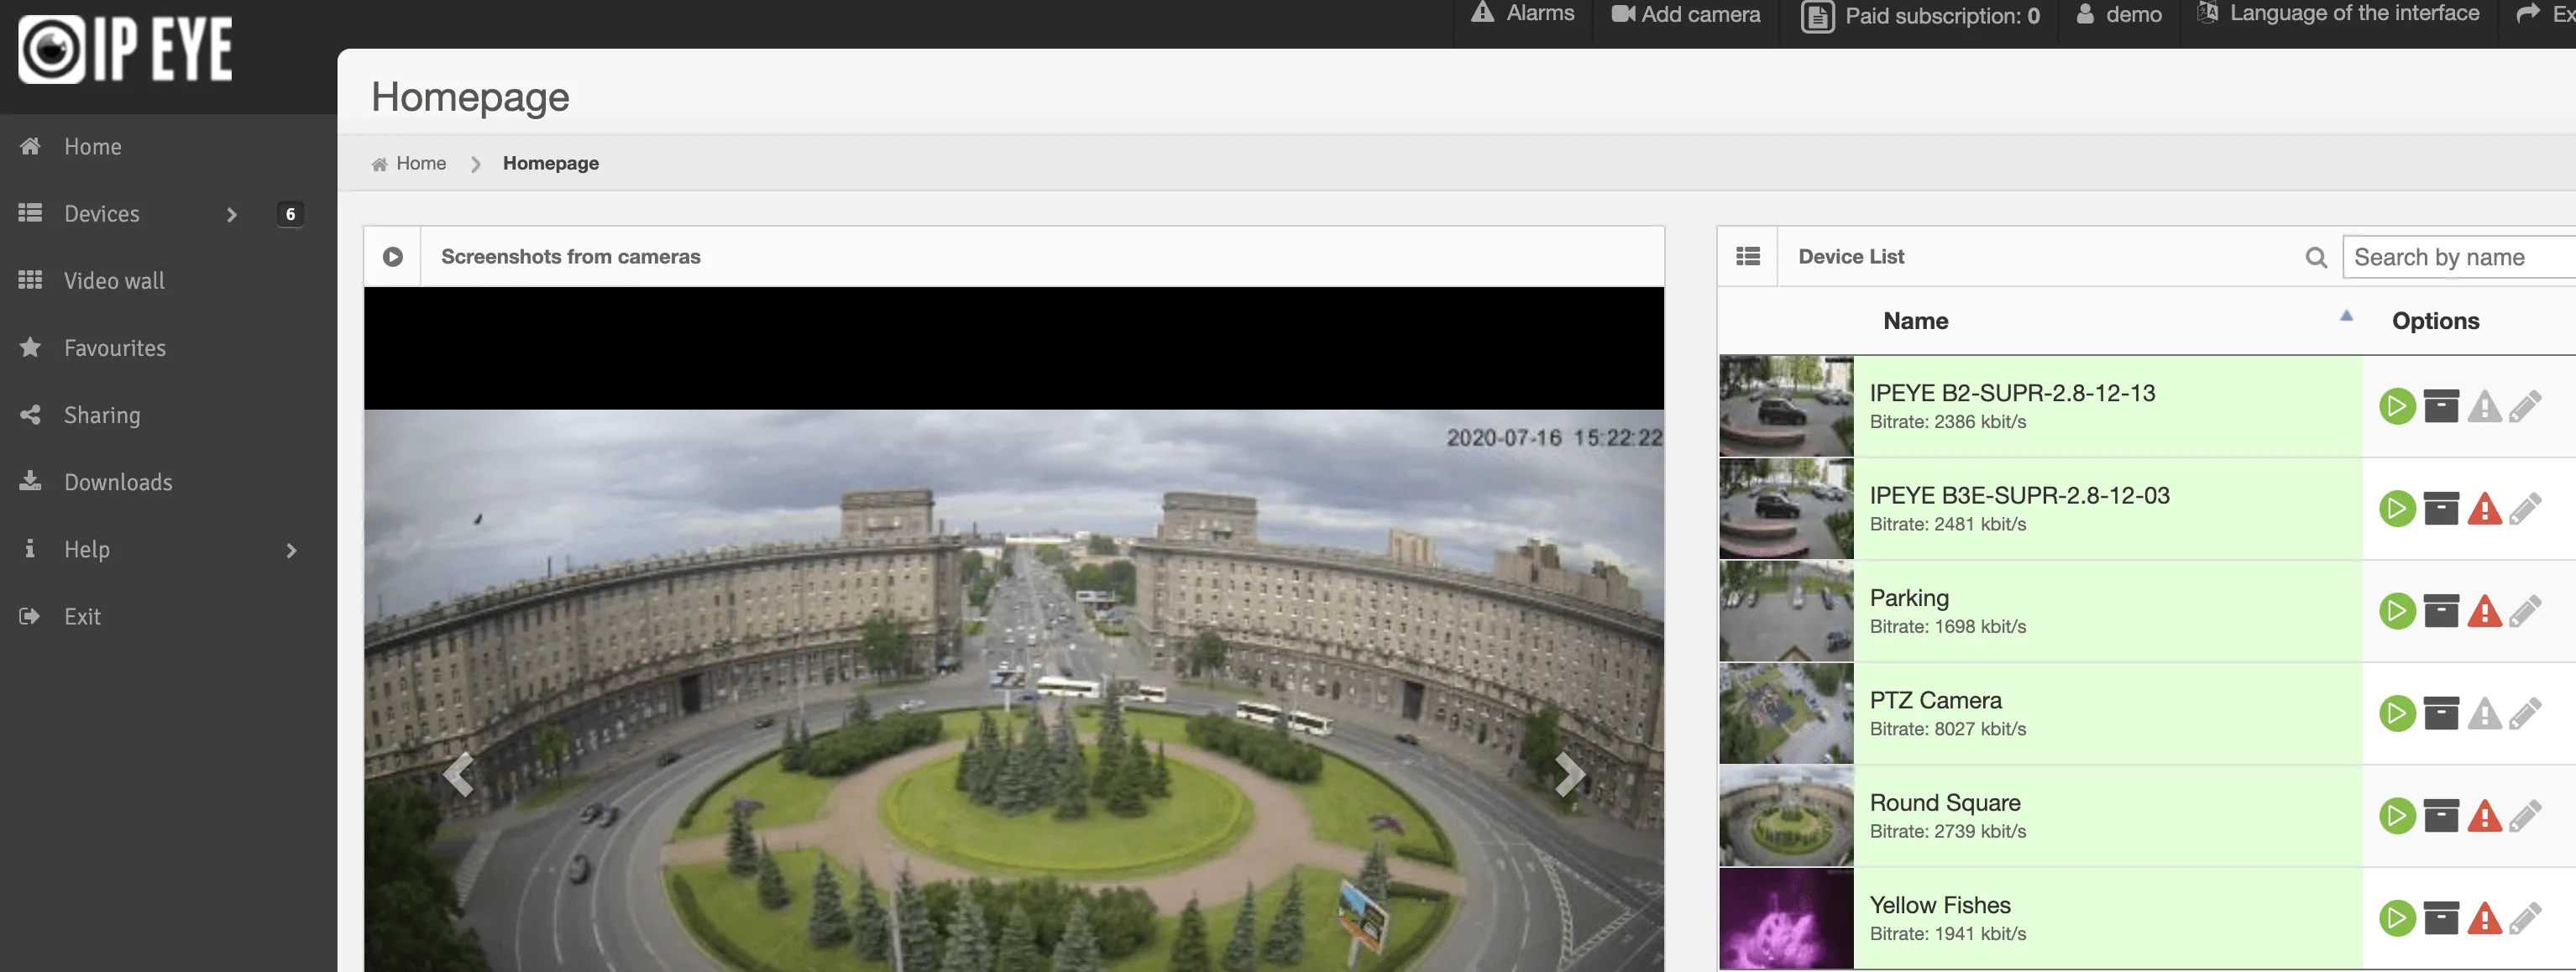
Task: Sort devices by Name column
Action: point(1916,321)
